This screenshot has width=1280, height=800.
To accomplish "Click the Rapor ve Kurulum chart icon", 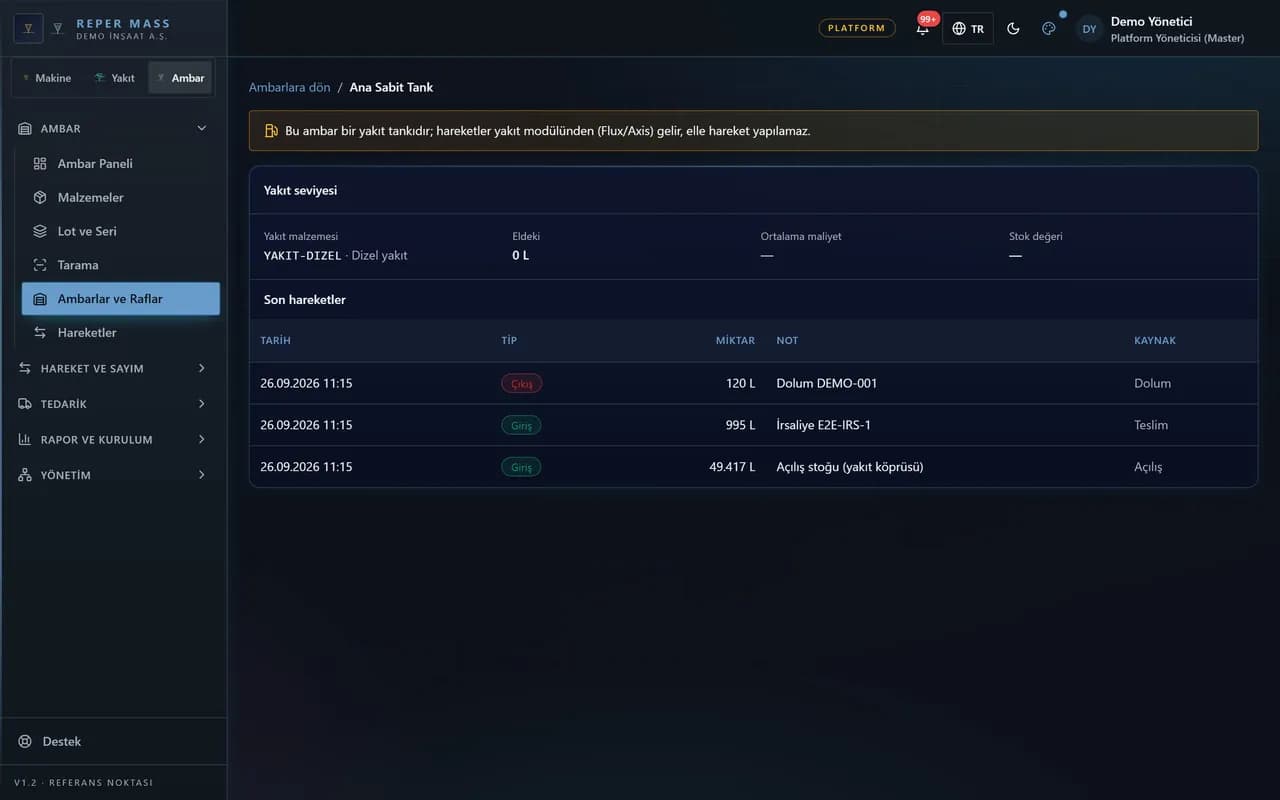I will click(x=25, y=440).
